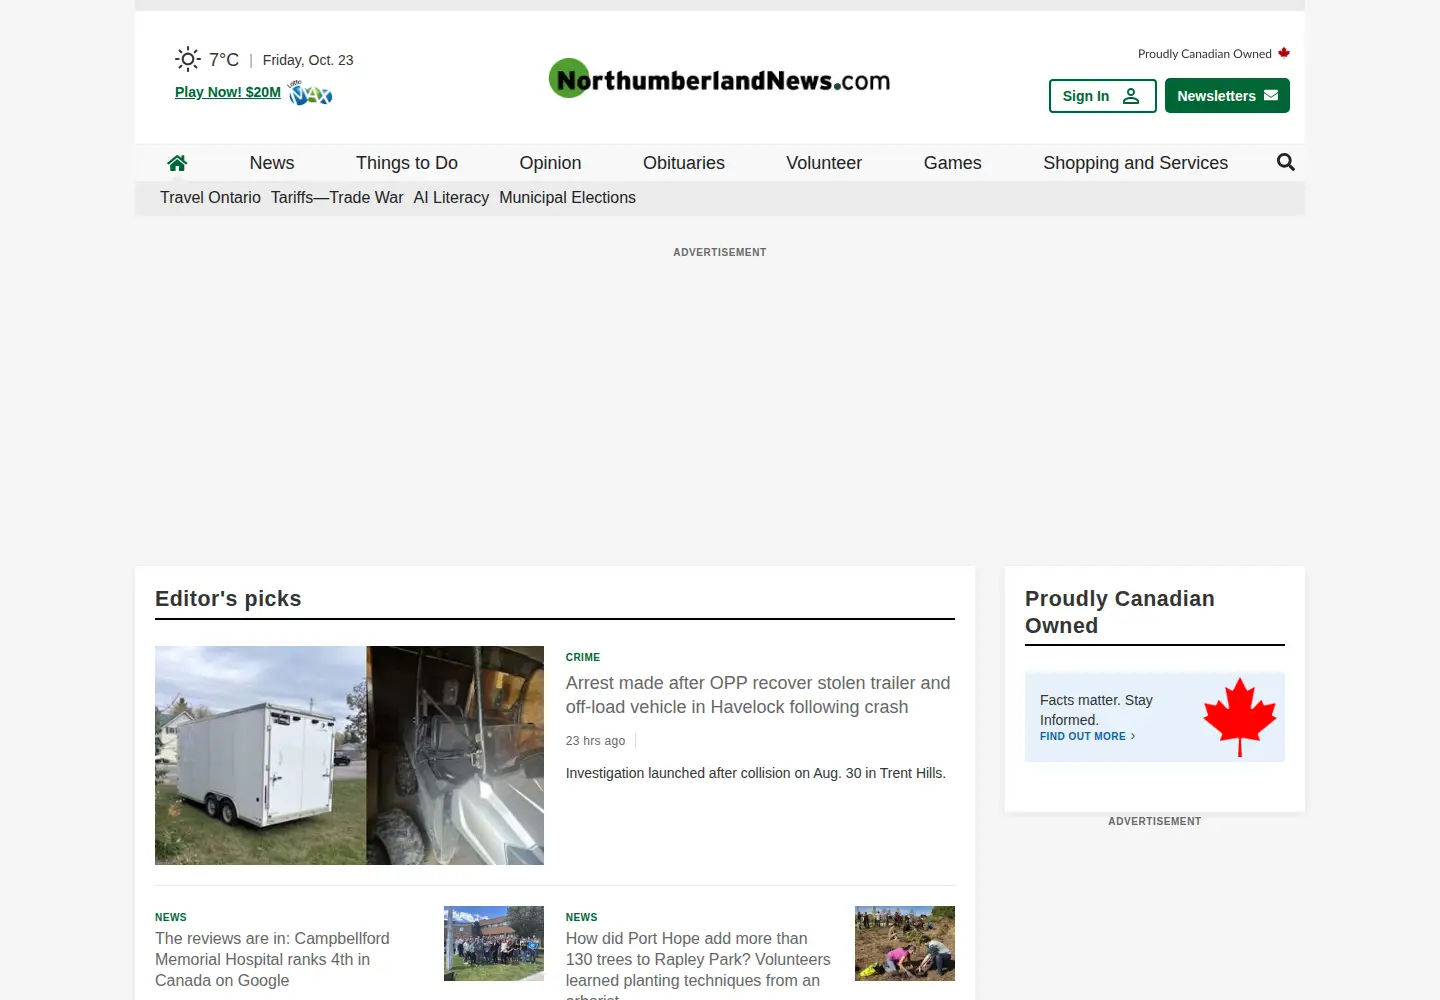The image size is (1440, 1000).
Task: Open the stolen trailer arrest headline
Action: (x=758, y=695)
